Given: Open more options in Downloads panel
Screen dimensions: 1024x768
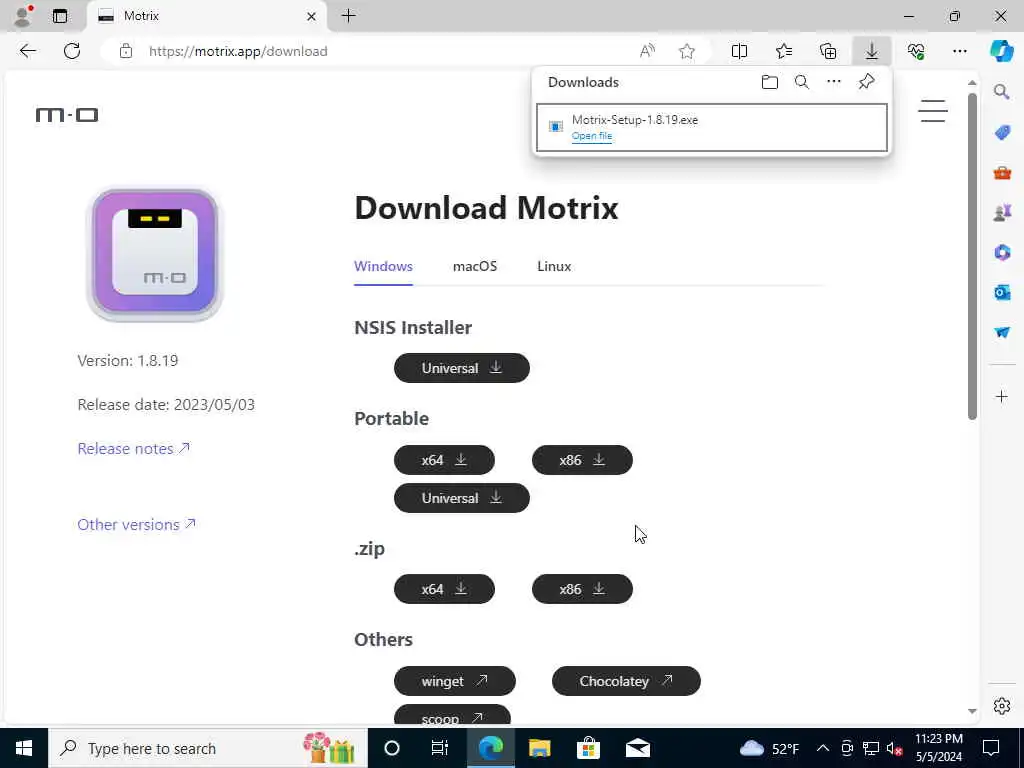Looking at the screenshot, I should pos(834,82).
